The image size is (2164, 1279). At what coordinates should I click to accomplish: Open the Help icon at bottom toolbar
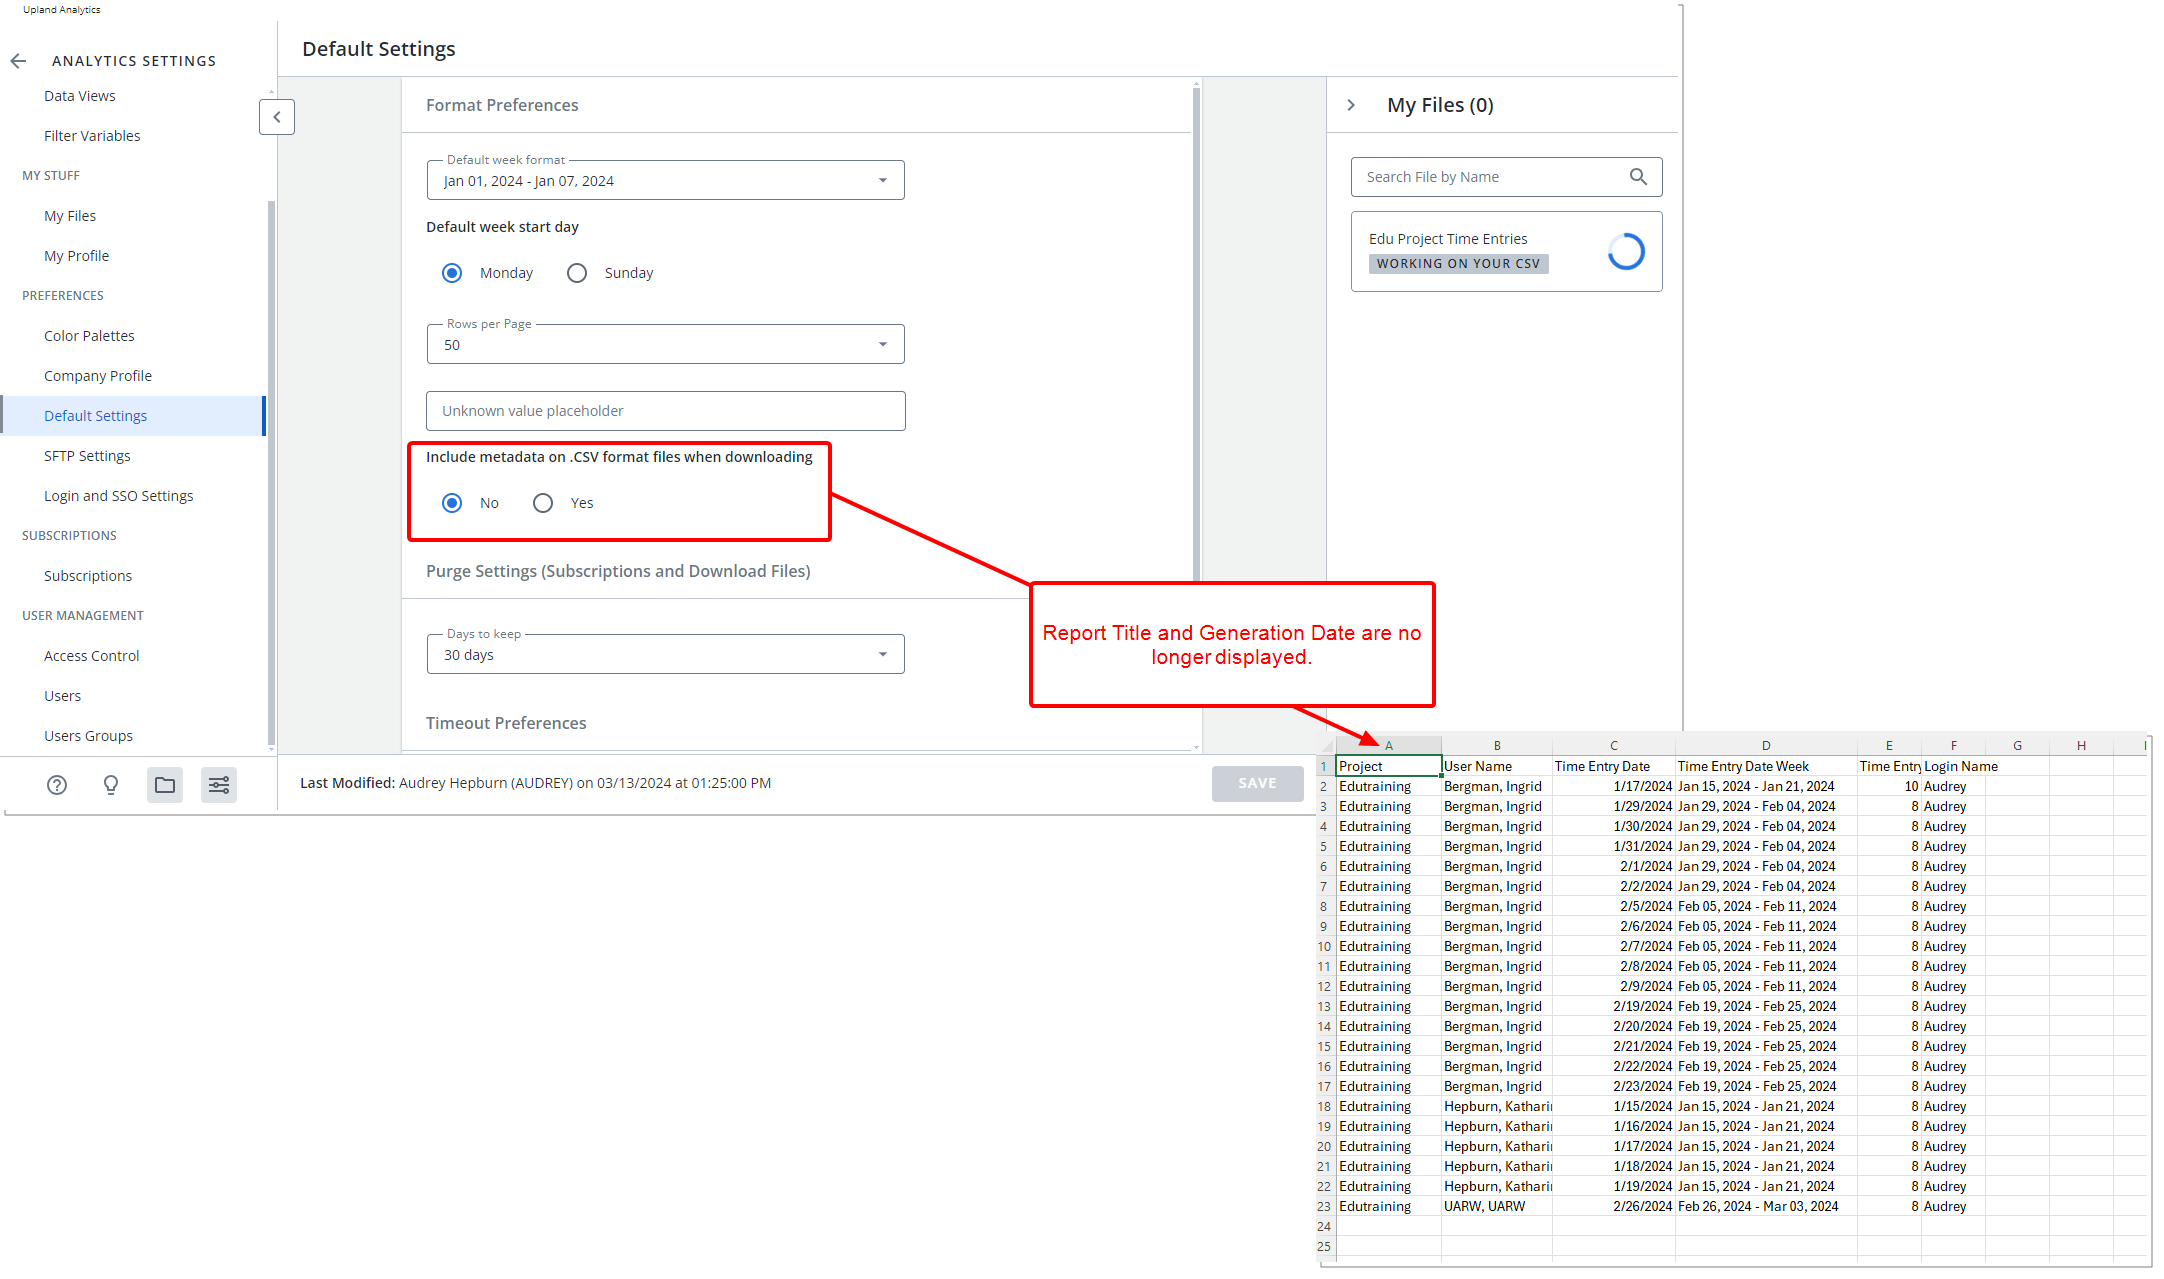coord(57,785)
